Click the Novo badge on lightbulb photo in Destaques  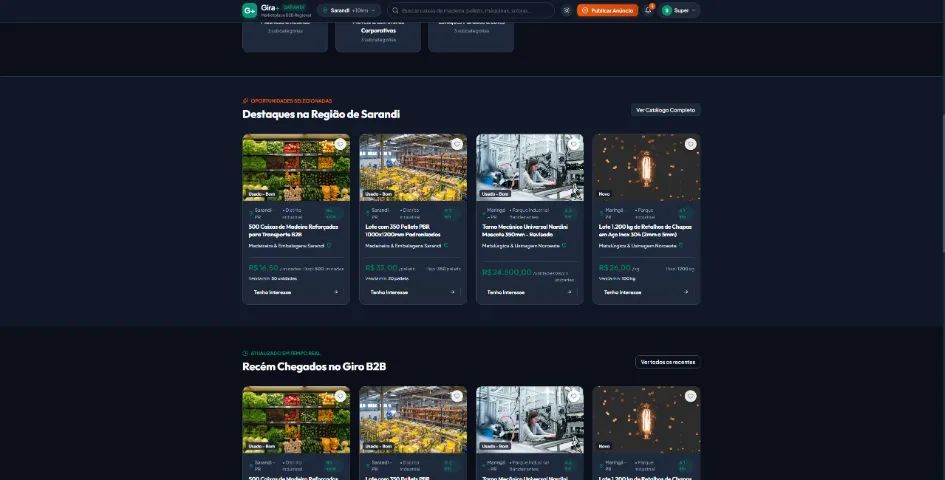604,194
